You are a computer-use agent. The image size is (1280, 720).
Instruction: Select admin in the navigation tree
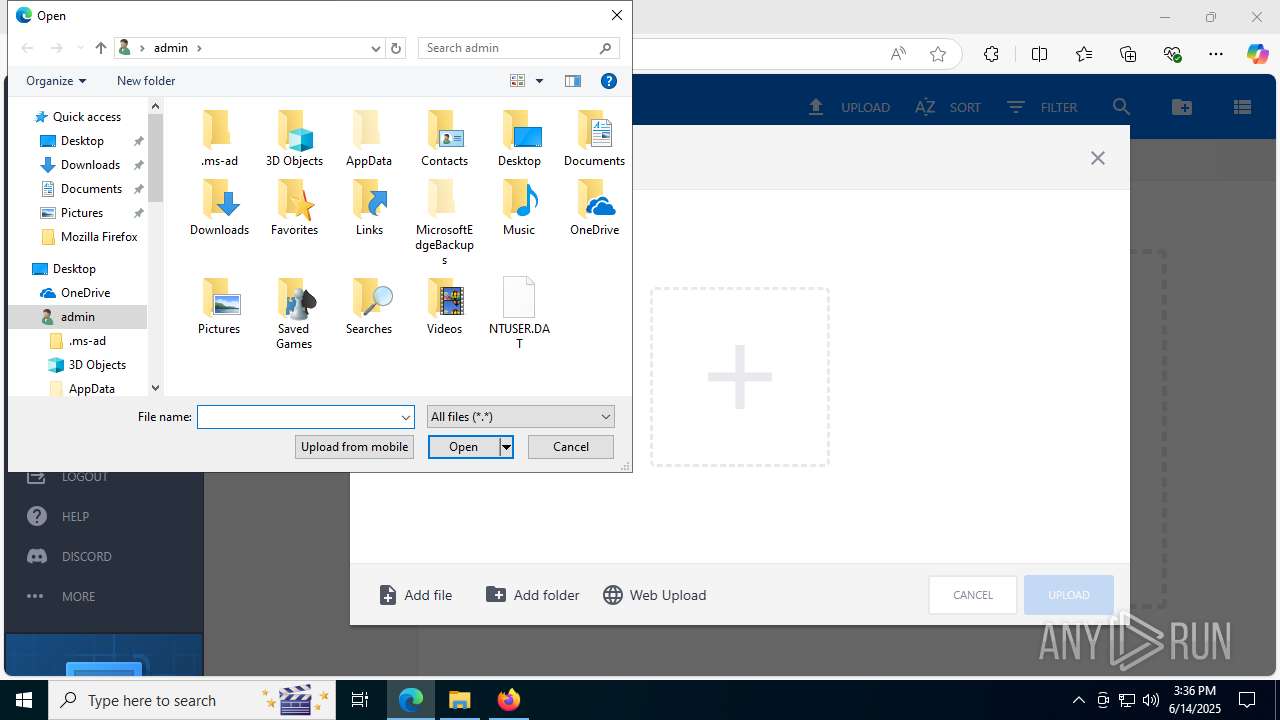(x=77, y=317)
